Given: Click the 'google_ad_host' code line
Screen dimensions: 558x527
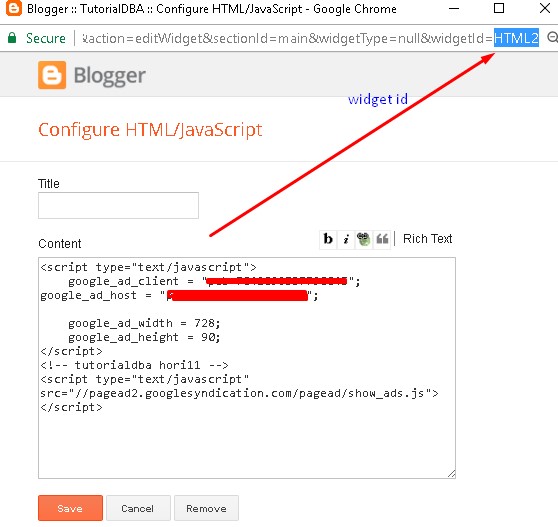Looking at the screenshot, I should pos(179,295).
